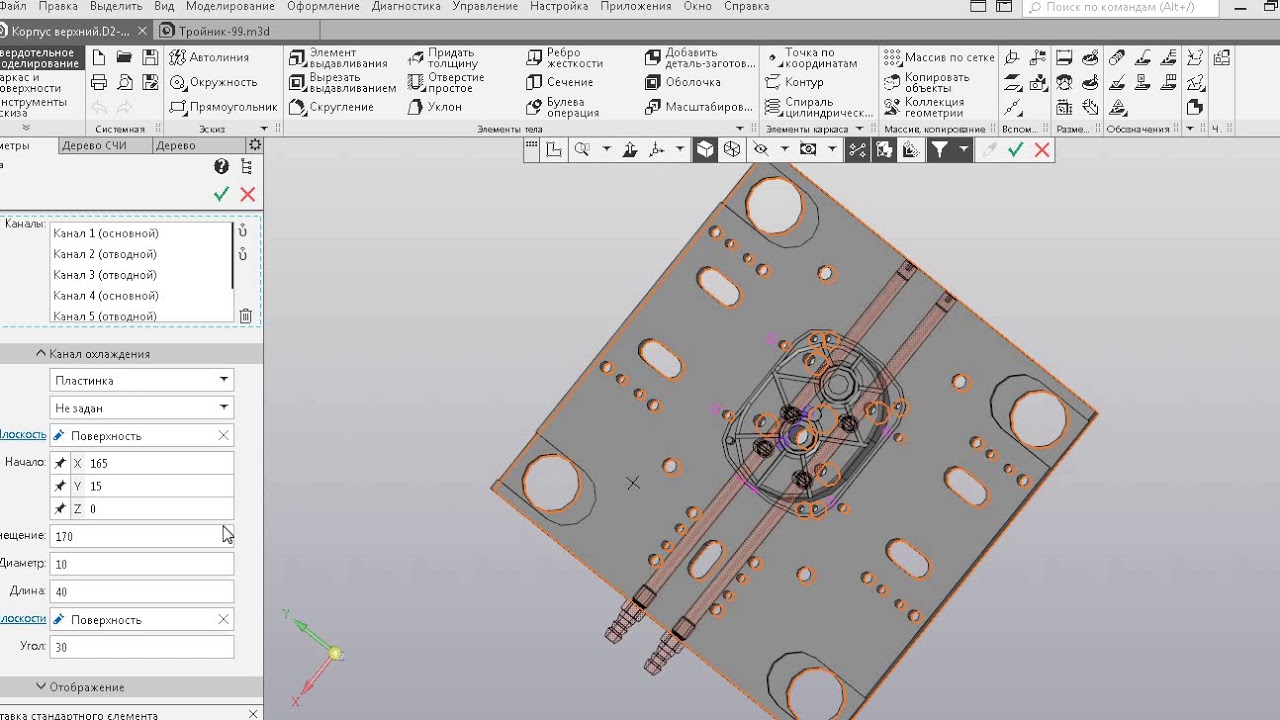Click Копировать объекты tool

pyautogui.click(x=927, y=83)
